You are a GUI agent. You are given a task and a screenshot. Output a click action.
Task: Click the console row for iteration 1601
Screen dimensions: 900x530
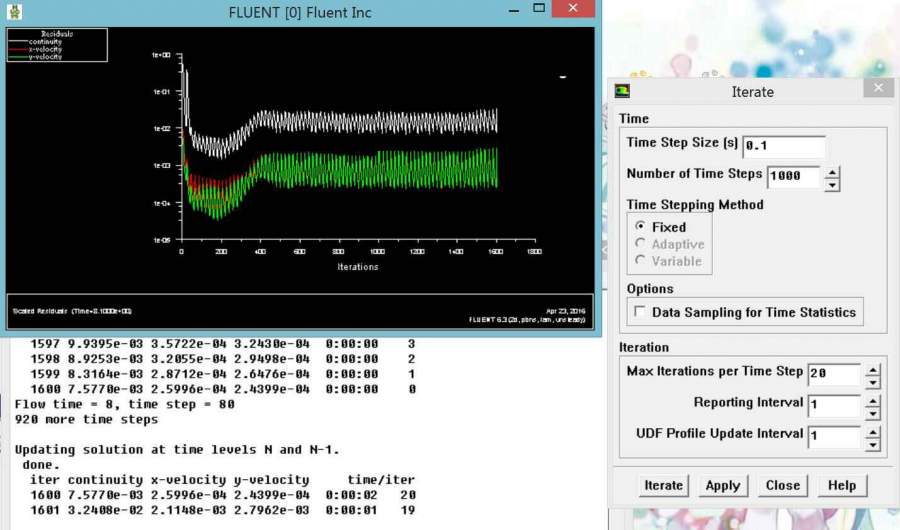tap(223, 510)
